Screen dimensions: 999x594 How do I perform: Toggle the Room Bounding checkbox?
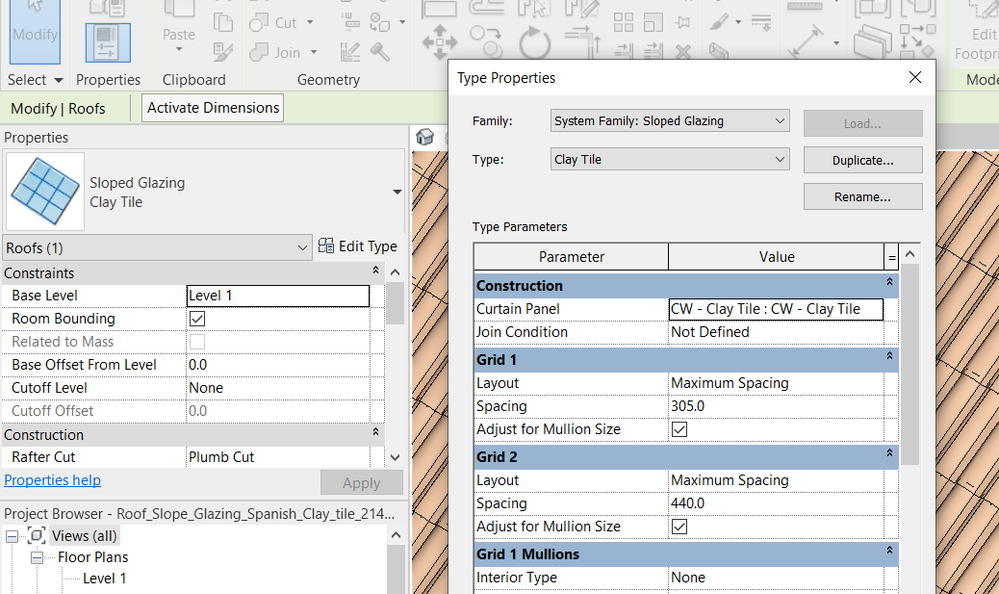[x=198, y=319]
